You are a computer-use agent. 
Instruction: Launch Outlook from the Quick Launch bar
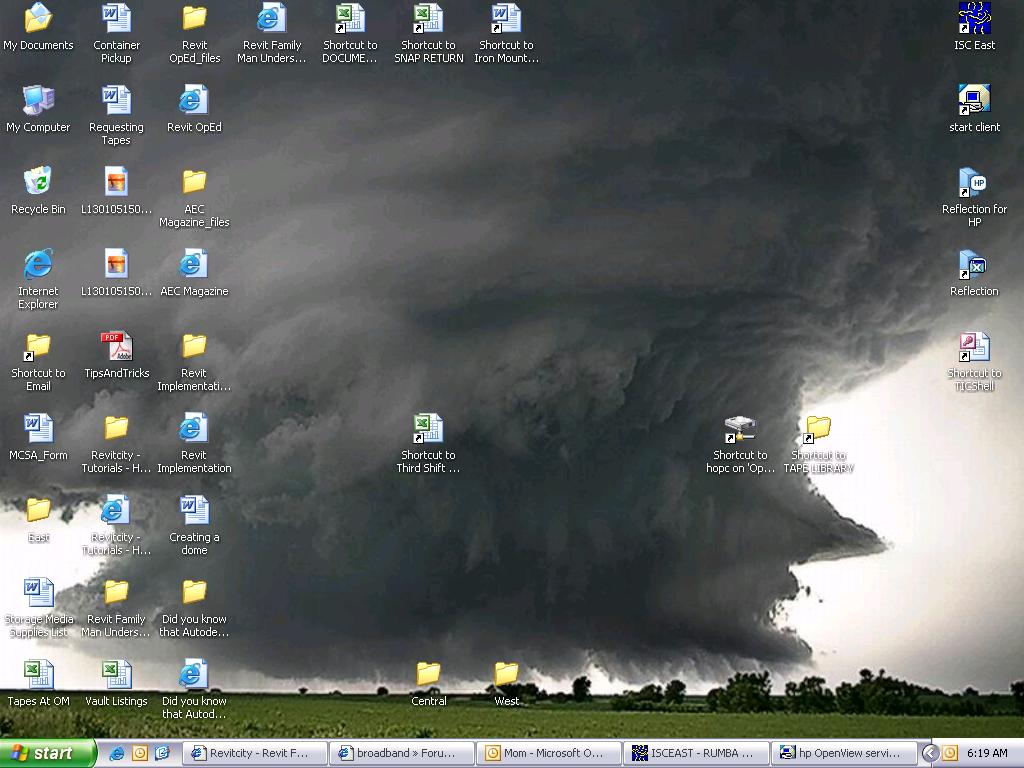click(140, 753)
